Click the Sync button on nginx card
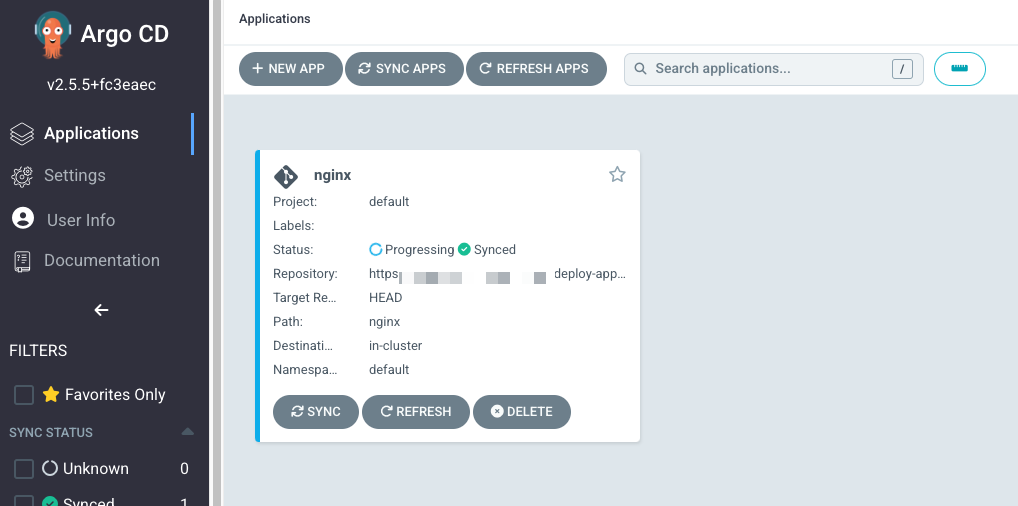Image resolution: width=1018 pixels, height=506 pixels. pos(316,412)
